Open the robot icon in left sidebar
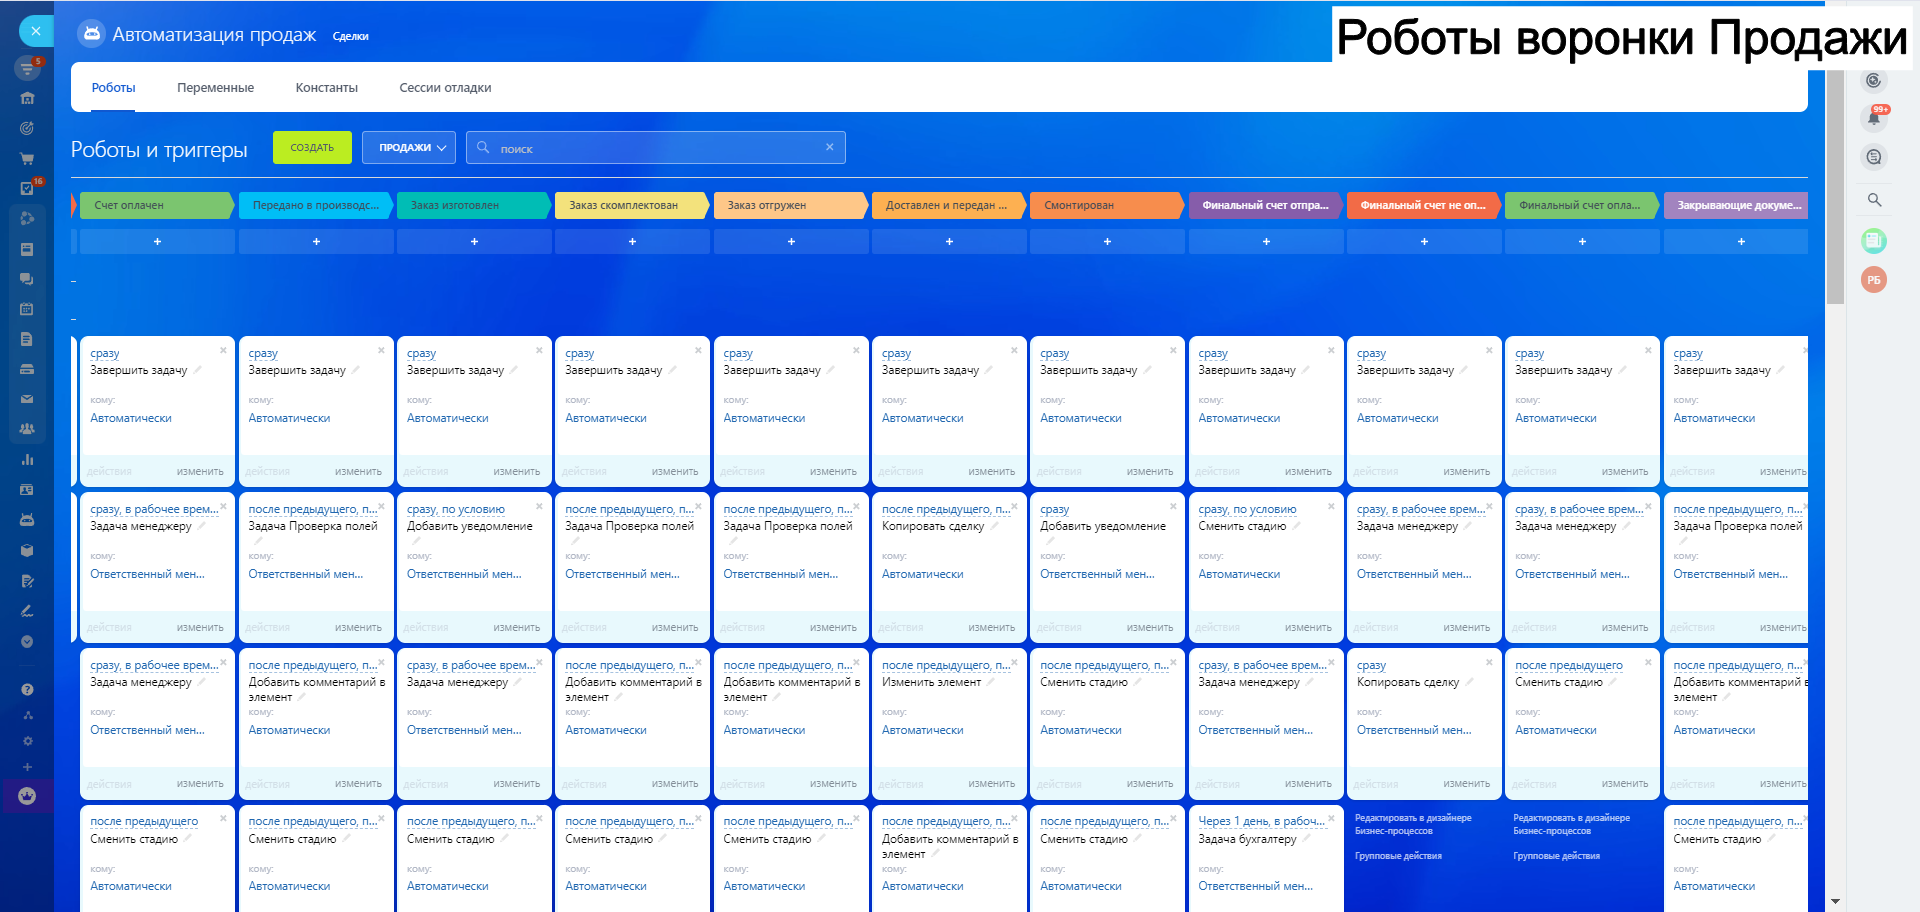This screenshot has height=912, width=1920. (27, 520)
